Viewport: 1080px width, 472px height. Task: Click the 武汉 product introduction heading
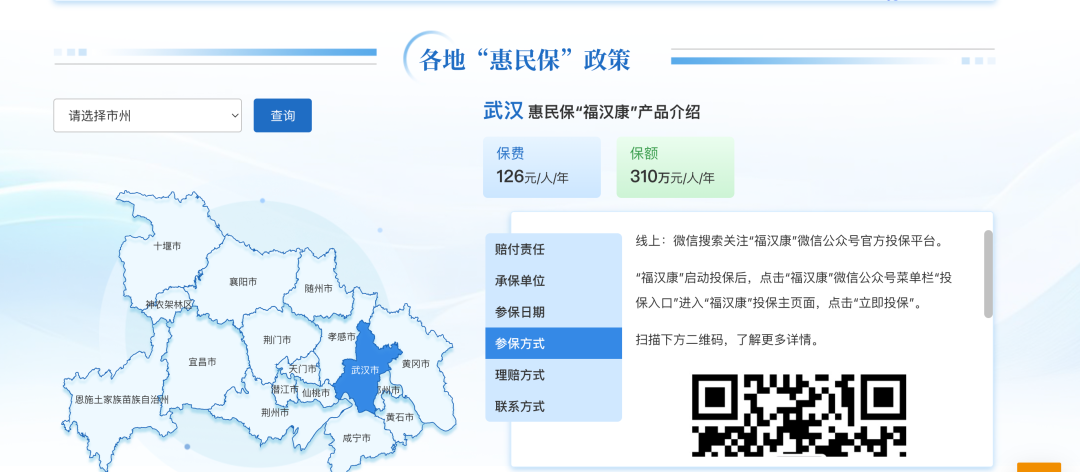click(592, 111)
